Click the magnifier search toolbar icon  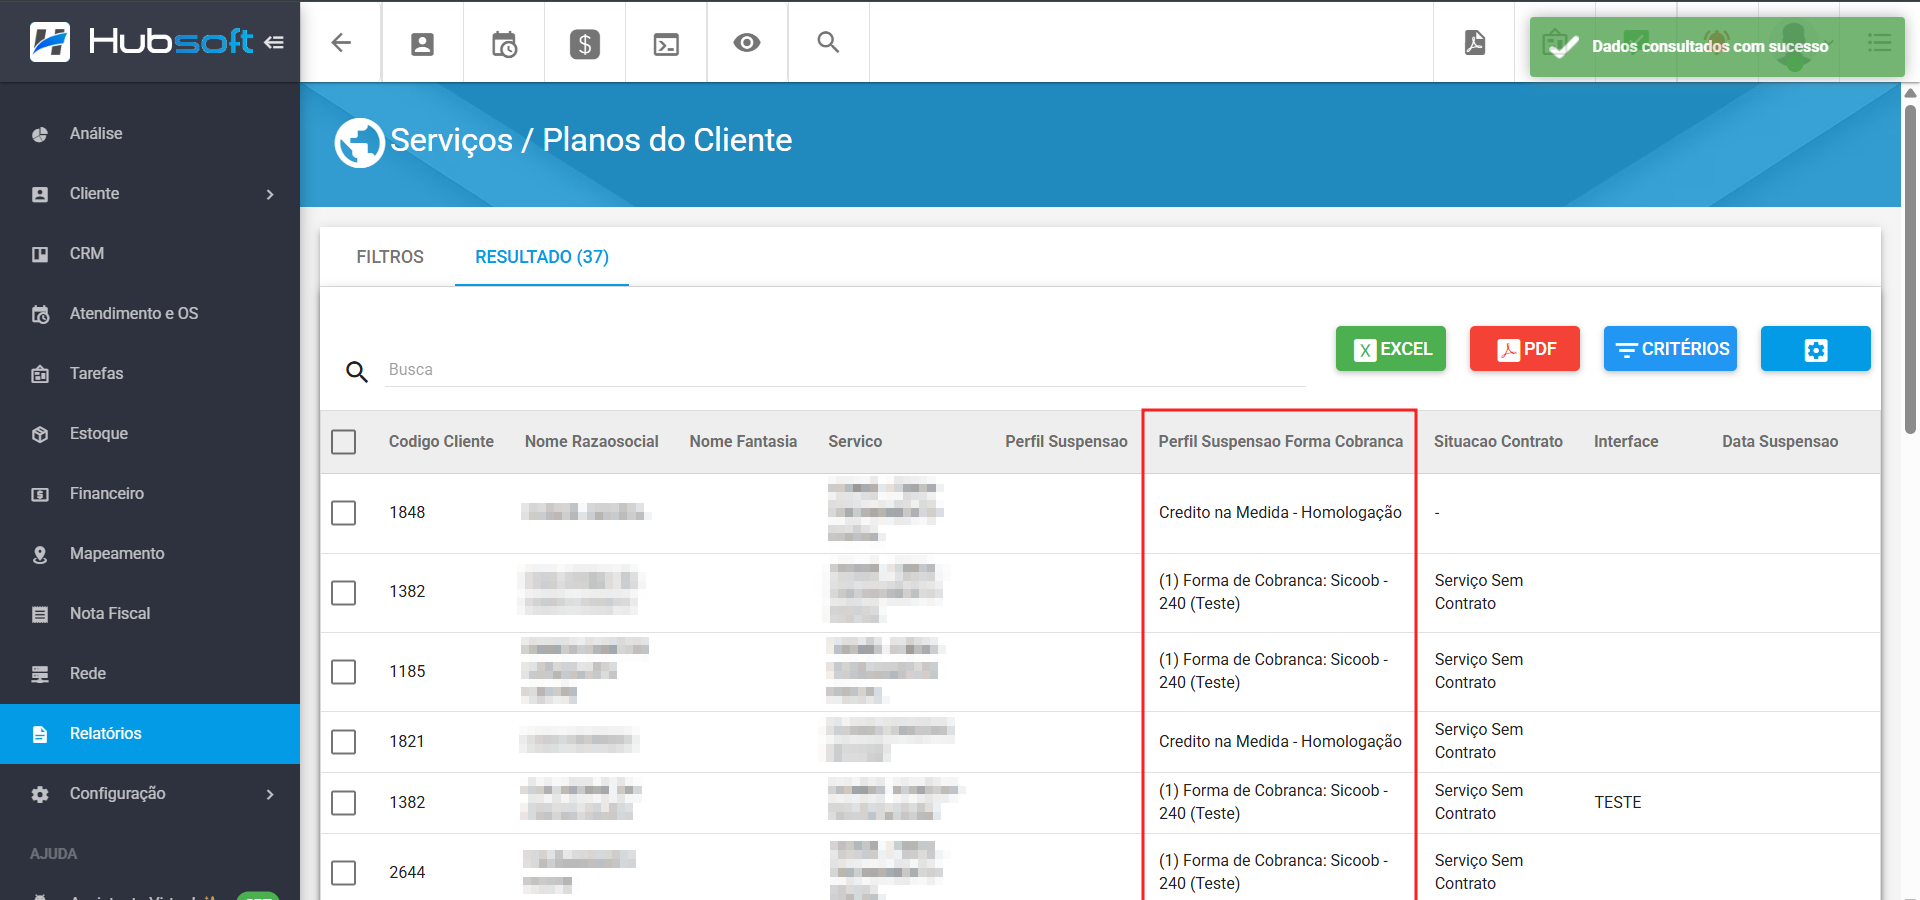tap(828, 43)
